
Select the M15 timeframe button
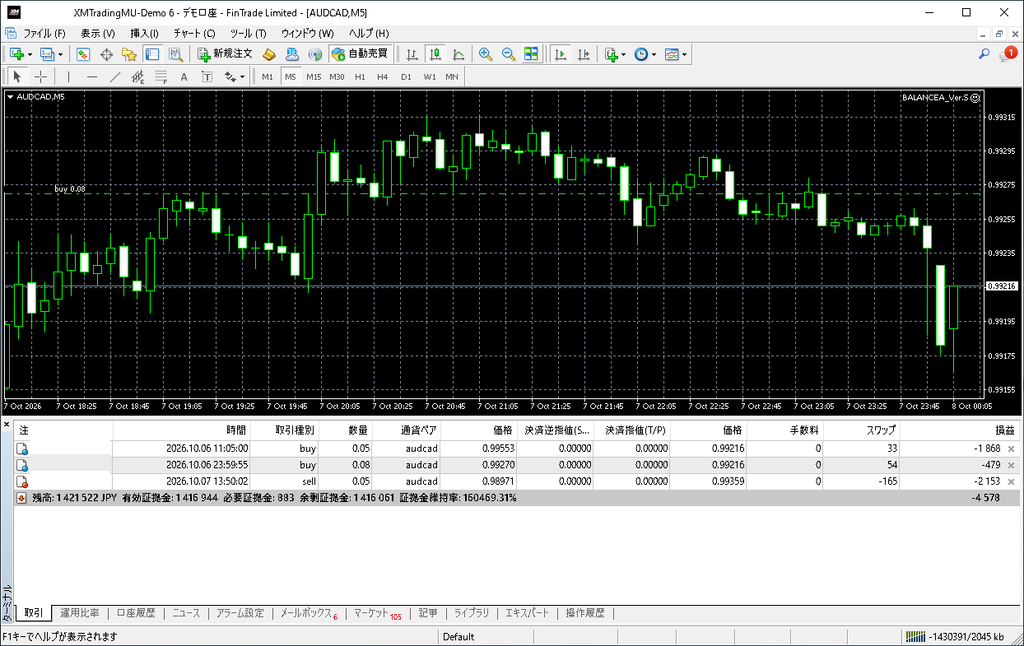coord(313,76)
